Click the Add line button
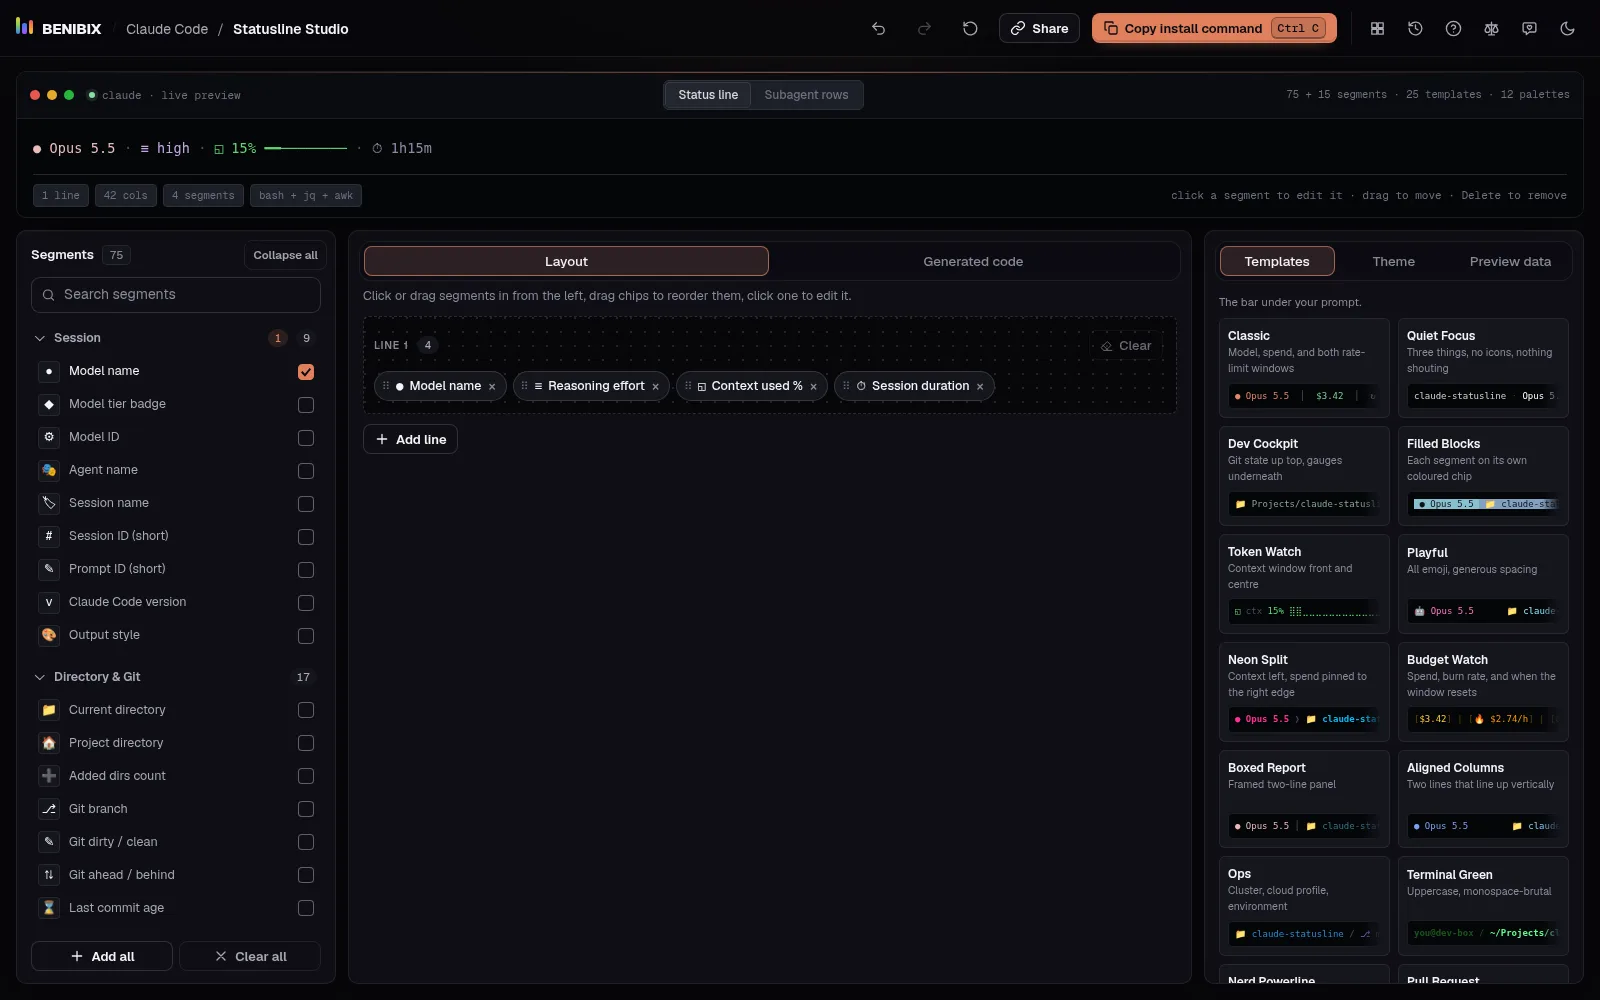 click(410, 439)
